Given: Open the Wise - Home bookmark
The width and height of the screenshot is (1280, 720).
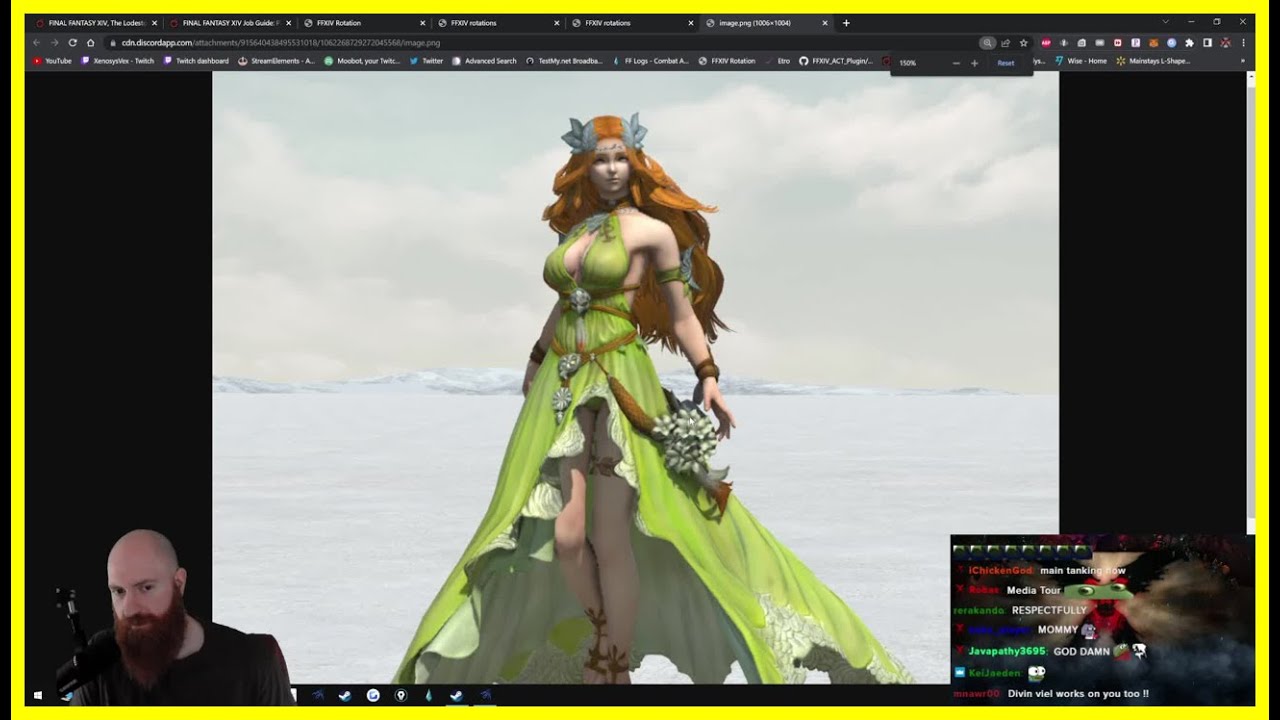Looking at the screenshot, I should pos(1081,61).
